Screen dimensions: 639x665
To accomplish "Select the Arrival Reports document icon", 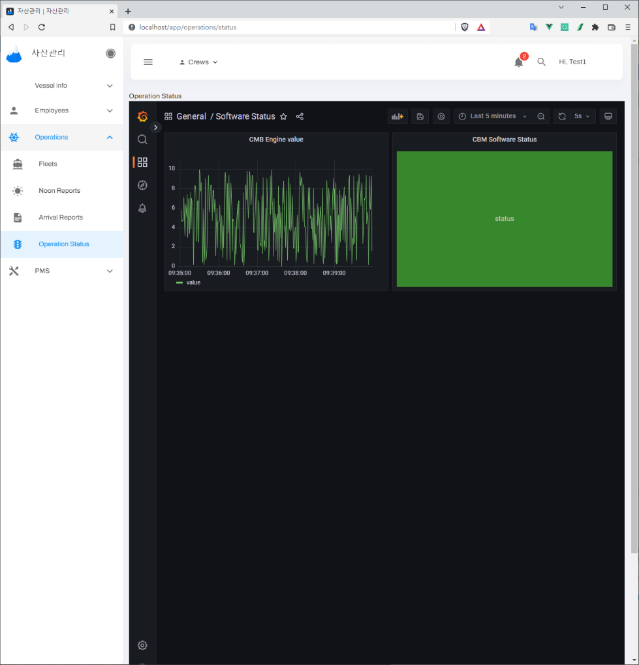I will 17,218.
